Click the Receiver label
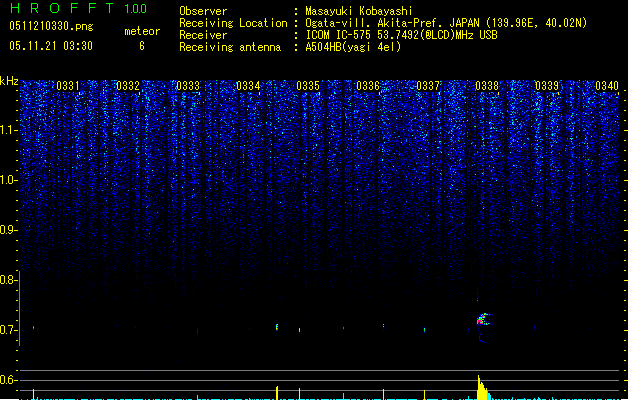This screenshot has height=400, width=629. tap(203, 35)
